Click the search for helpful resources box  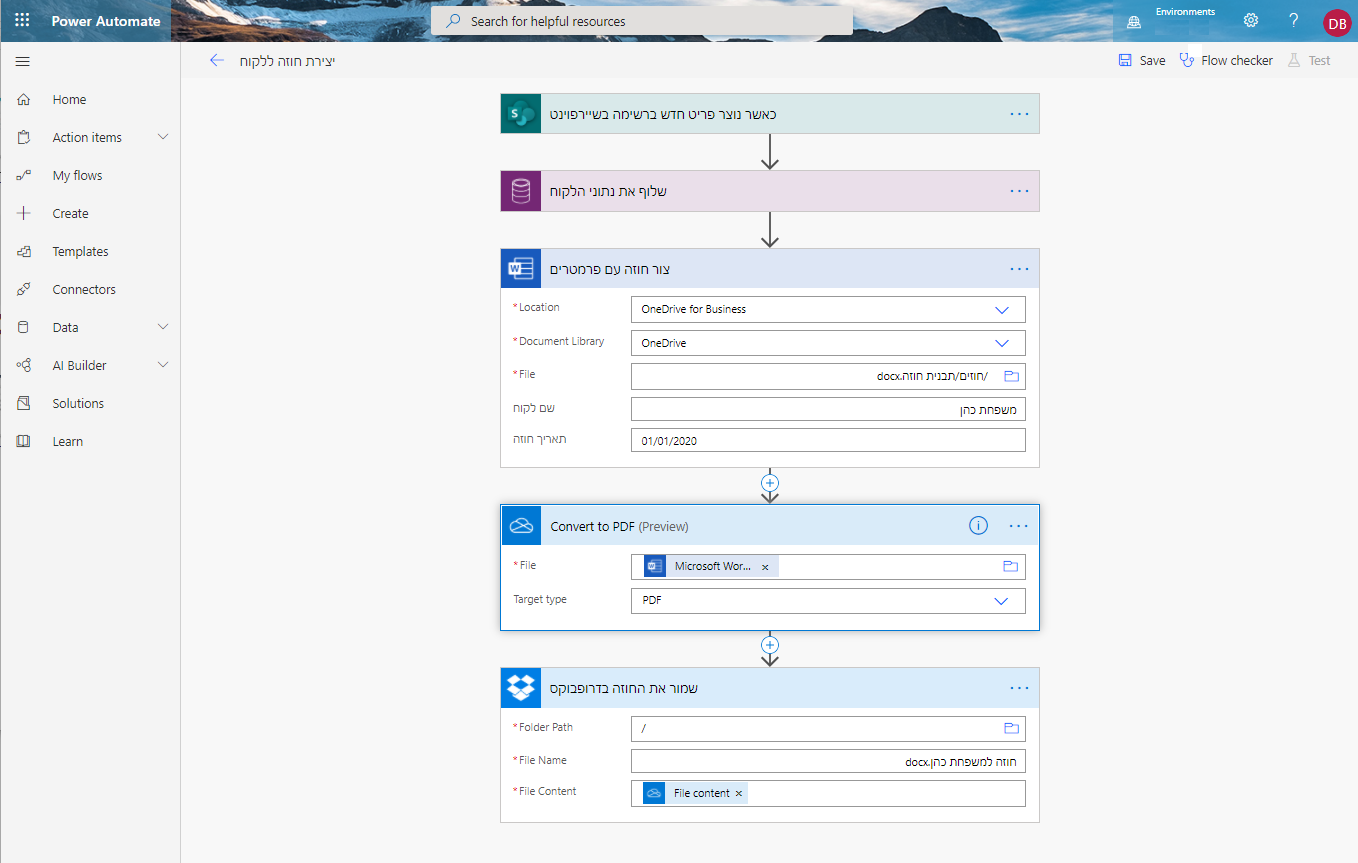click(642, 21)
